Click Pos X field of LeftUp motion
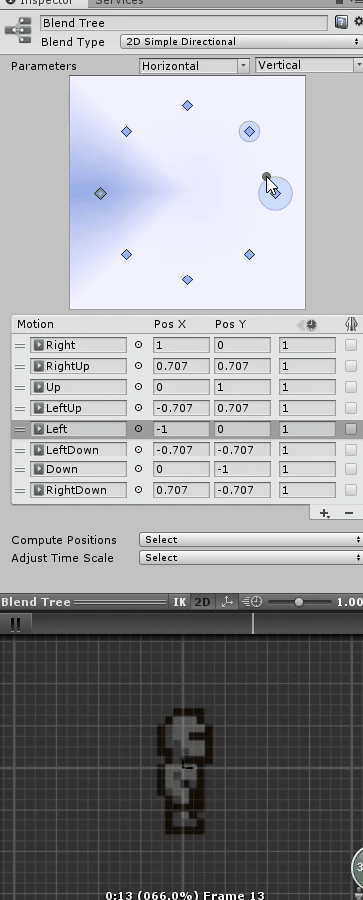 [x=181, y=408]
